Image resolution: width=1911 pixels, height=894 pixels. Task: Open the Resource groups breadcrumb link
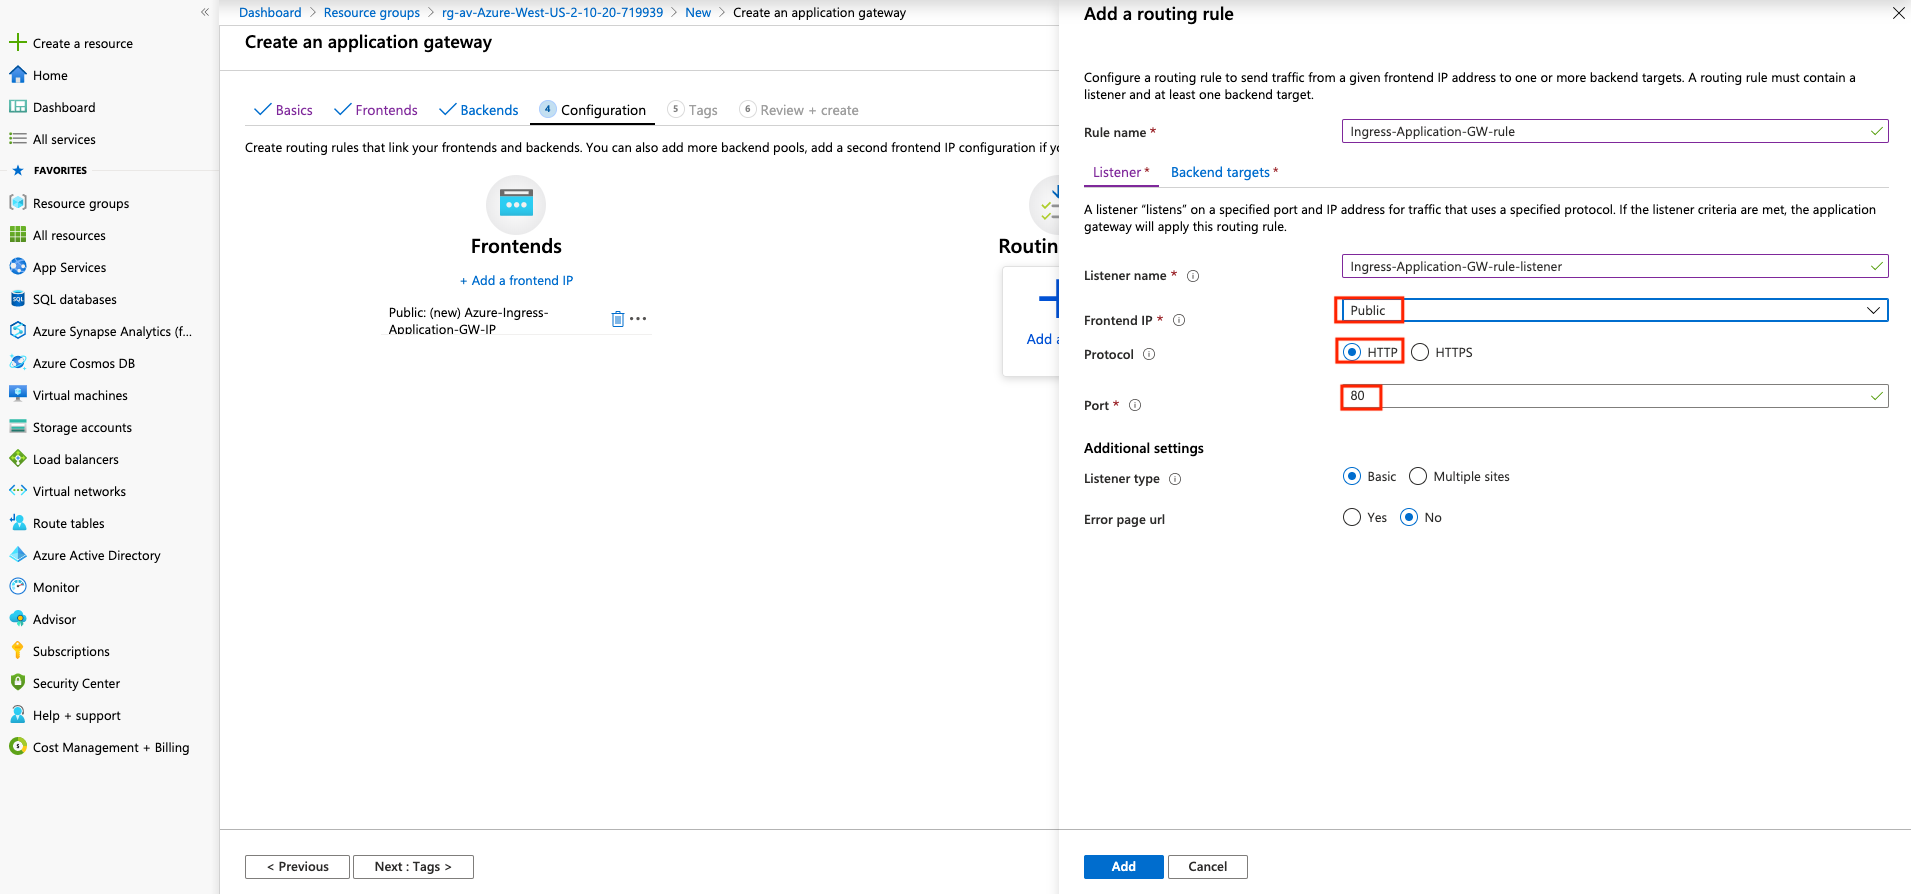(x=372, y=12)
